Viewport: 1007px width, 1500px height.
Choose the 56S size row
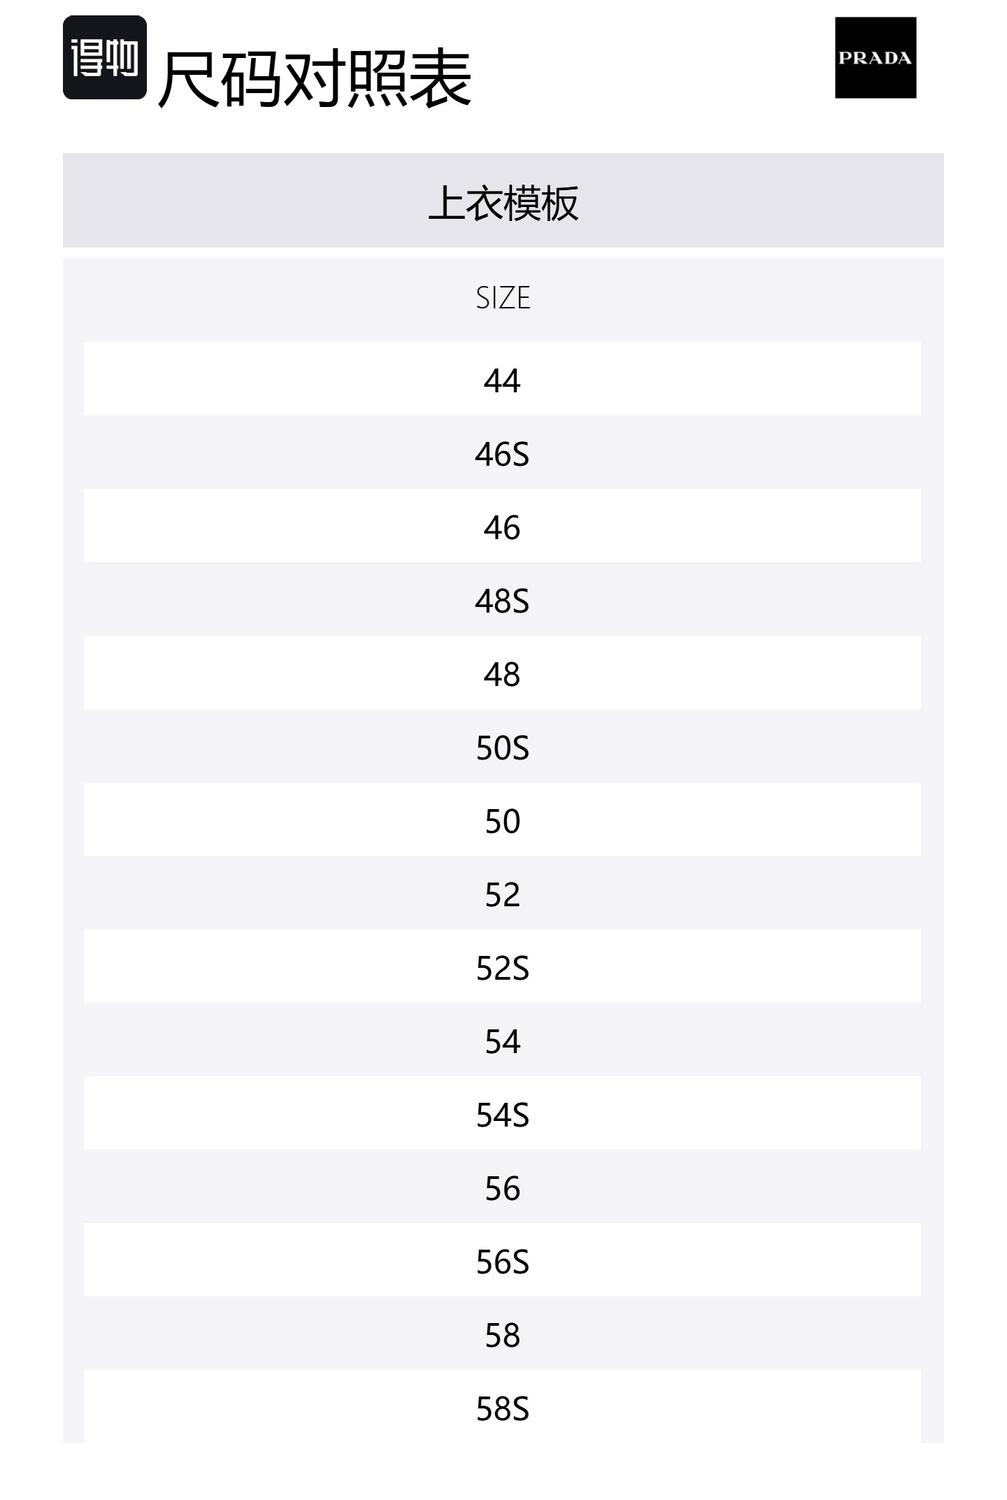pos(502,1262)
